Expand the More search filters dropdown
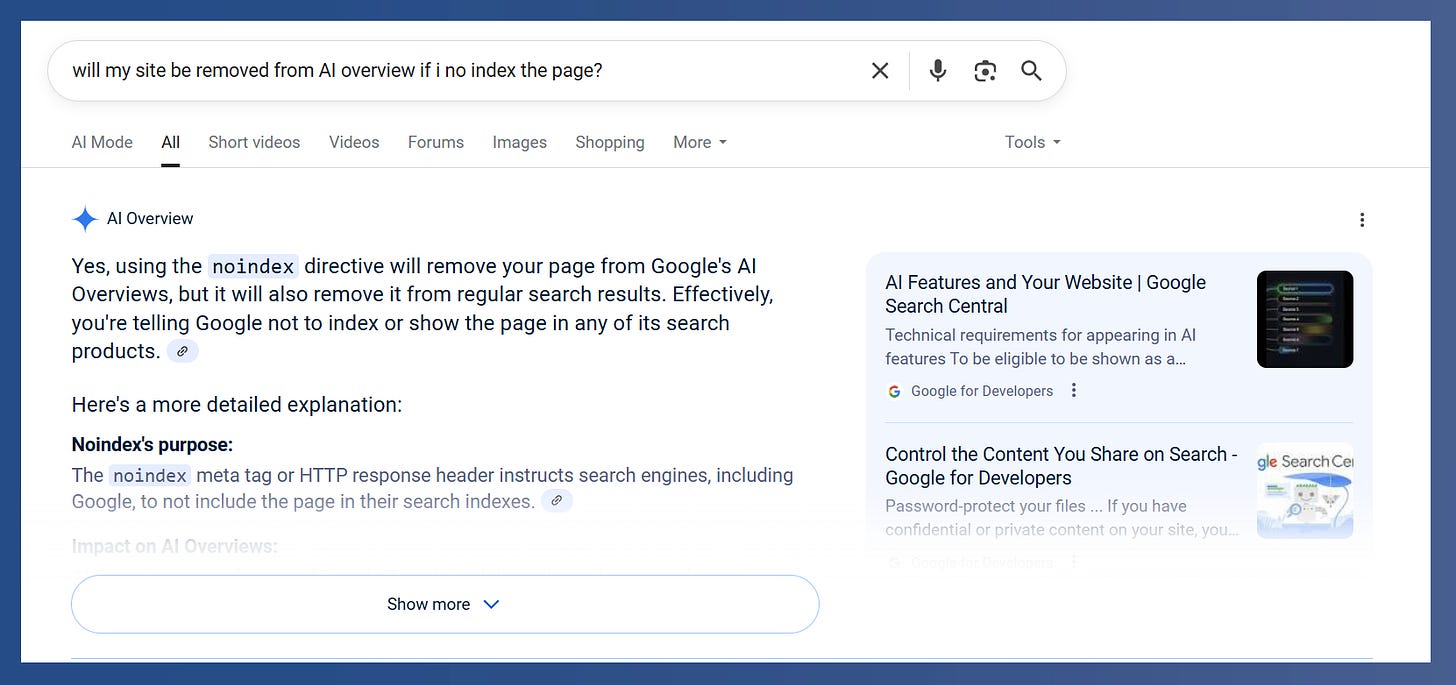 click(x=700, y=142)
